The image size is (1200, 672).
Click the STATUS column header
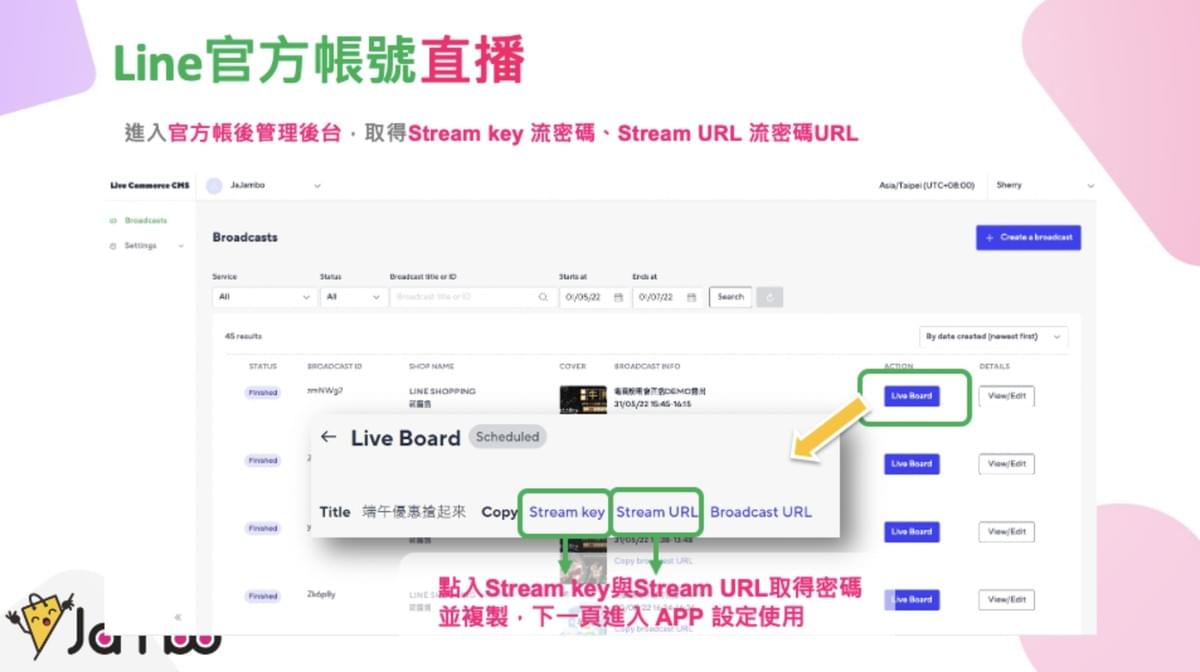[x=262, y=366]
